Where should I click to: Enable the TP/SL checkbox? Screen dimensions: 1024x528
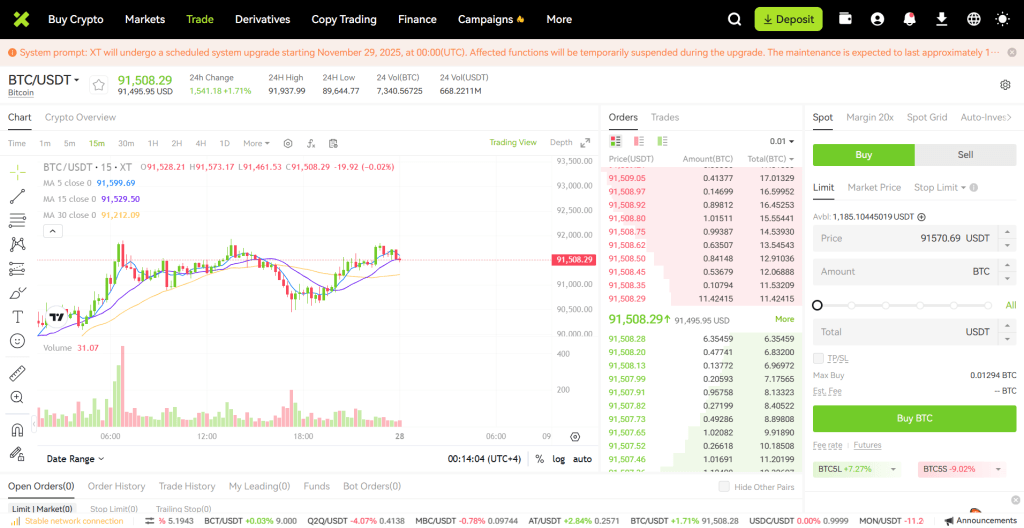[818, 358]
